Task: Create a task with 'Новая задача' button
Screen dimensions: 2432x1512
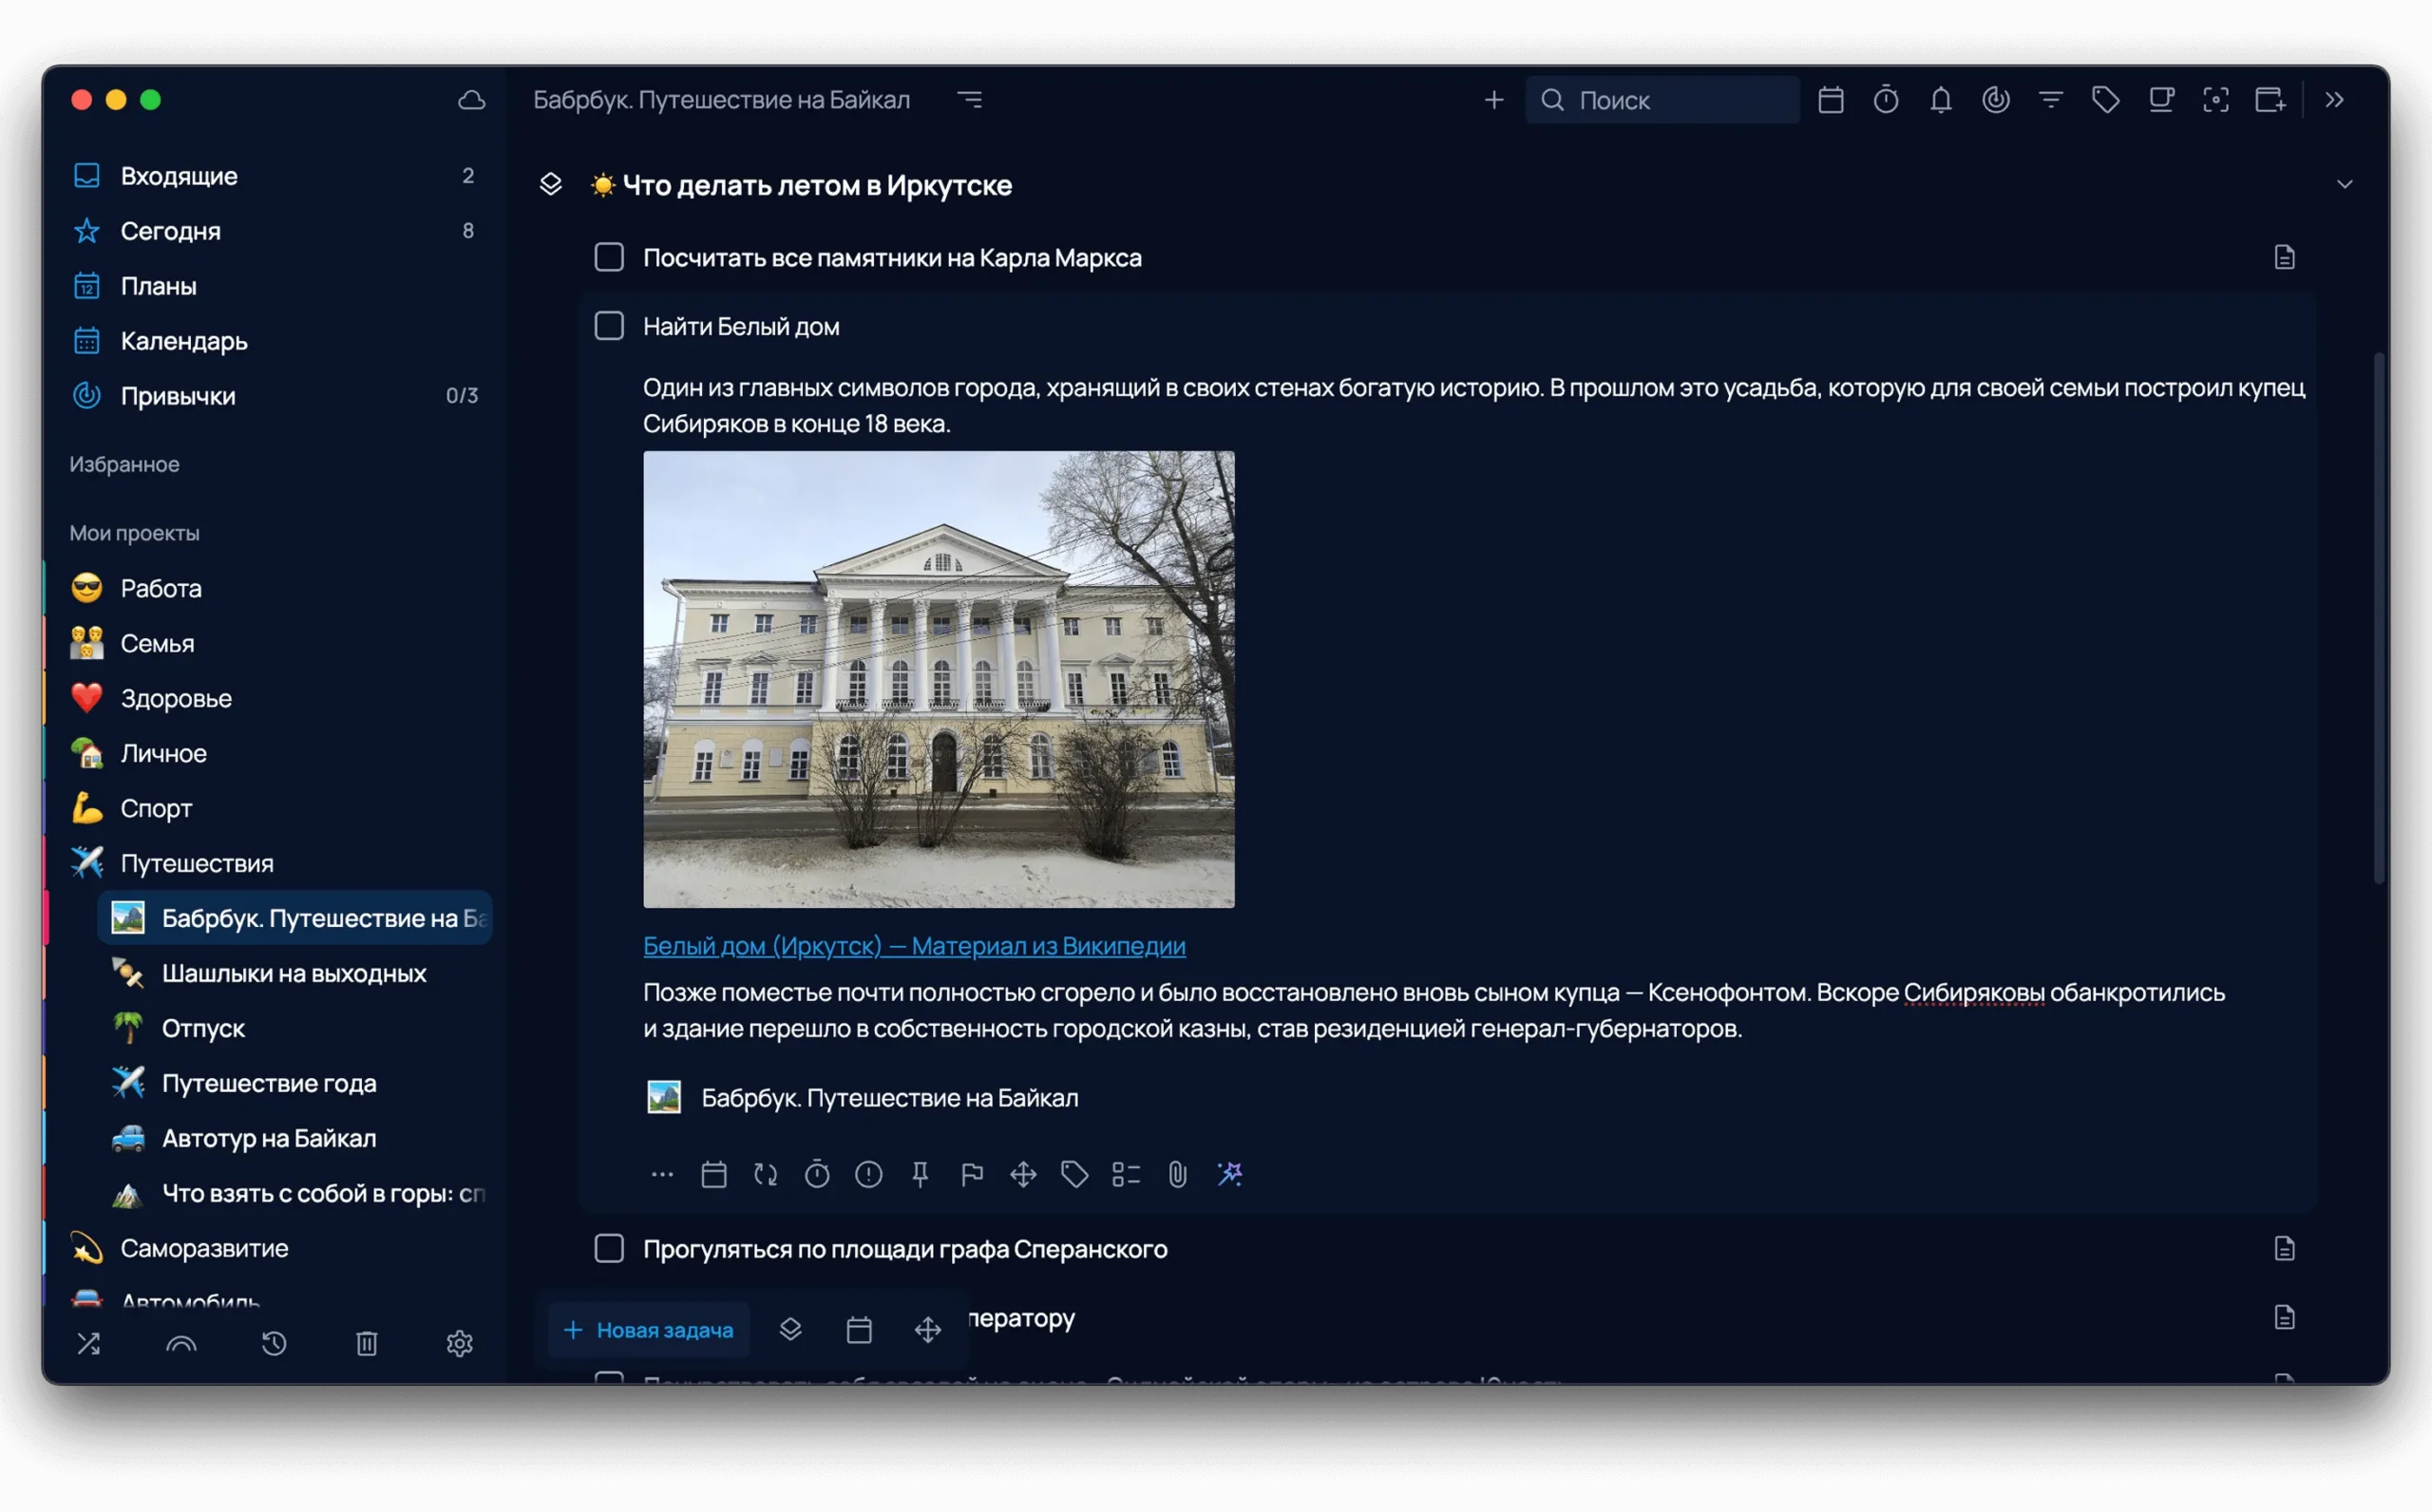Action: tap(648, 1330)
